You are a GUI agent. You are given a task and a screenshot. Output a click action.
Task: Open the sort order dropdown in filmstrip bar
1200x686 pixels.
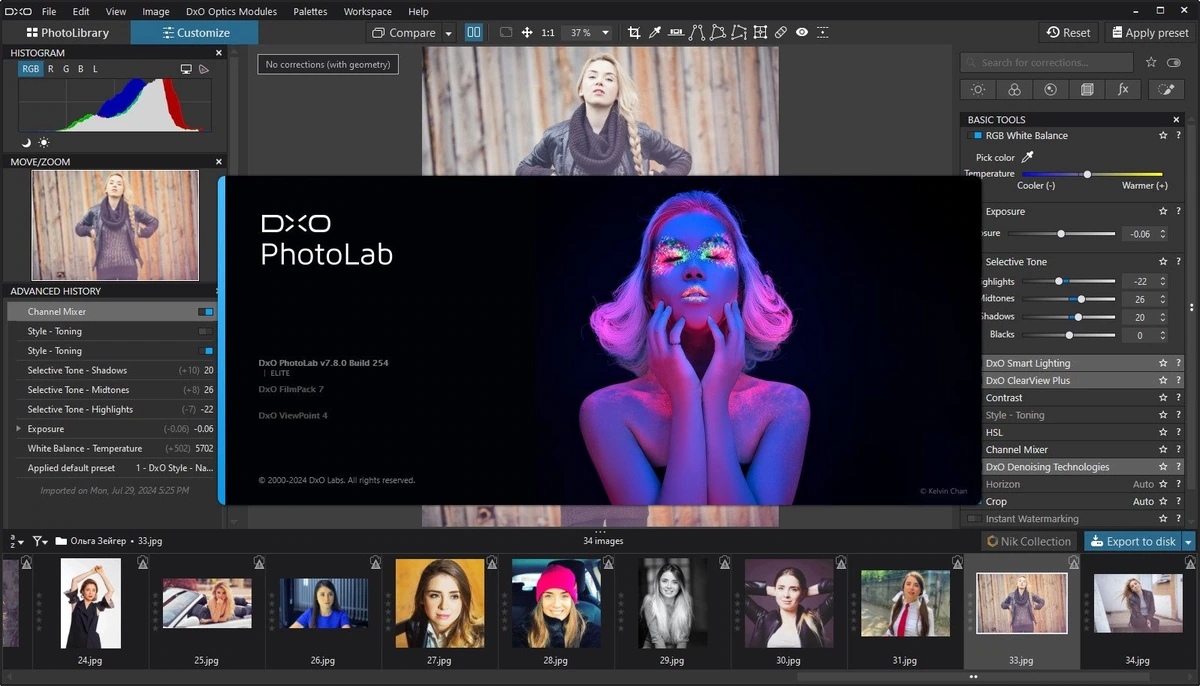tap(16, 541)
